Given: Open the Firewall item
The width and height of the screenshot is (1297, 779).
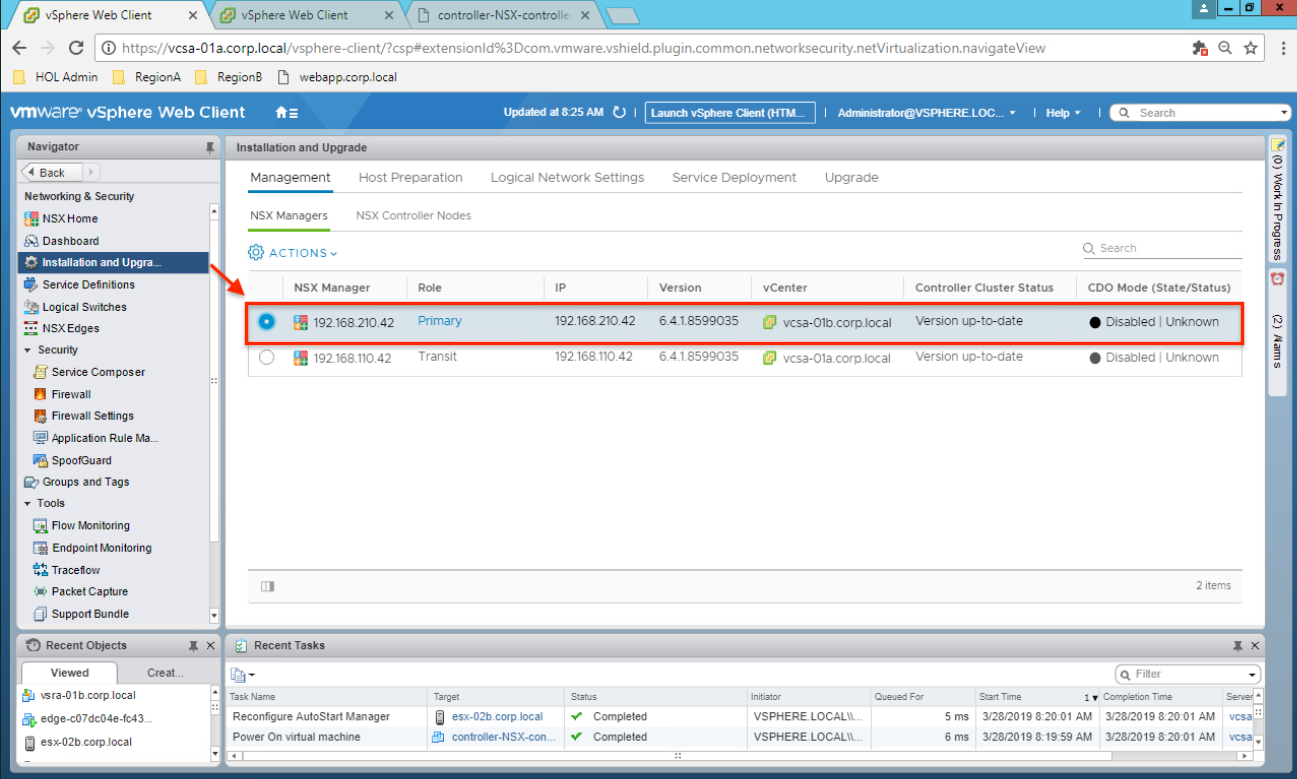Looking at the screenshot, I should coord(71,394).
